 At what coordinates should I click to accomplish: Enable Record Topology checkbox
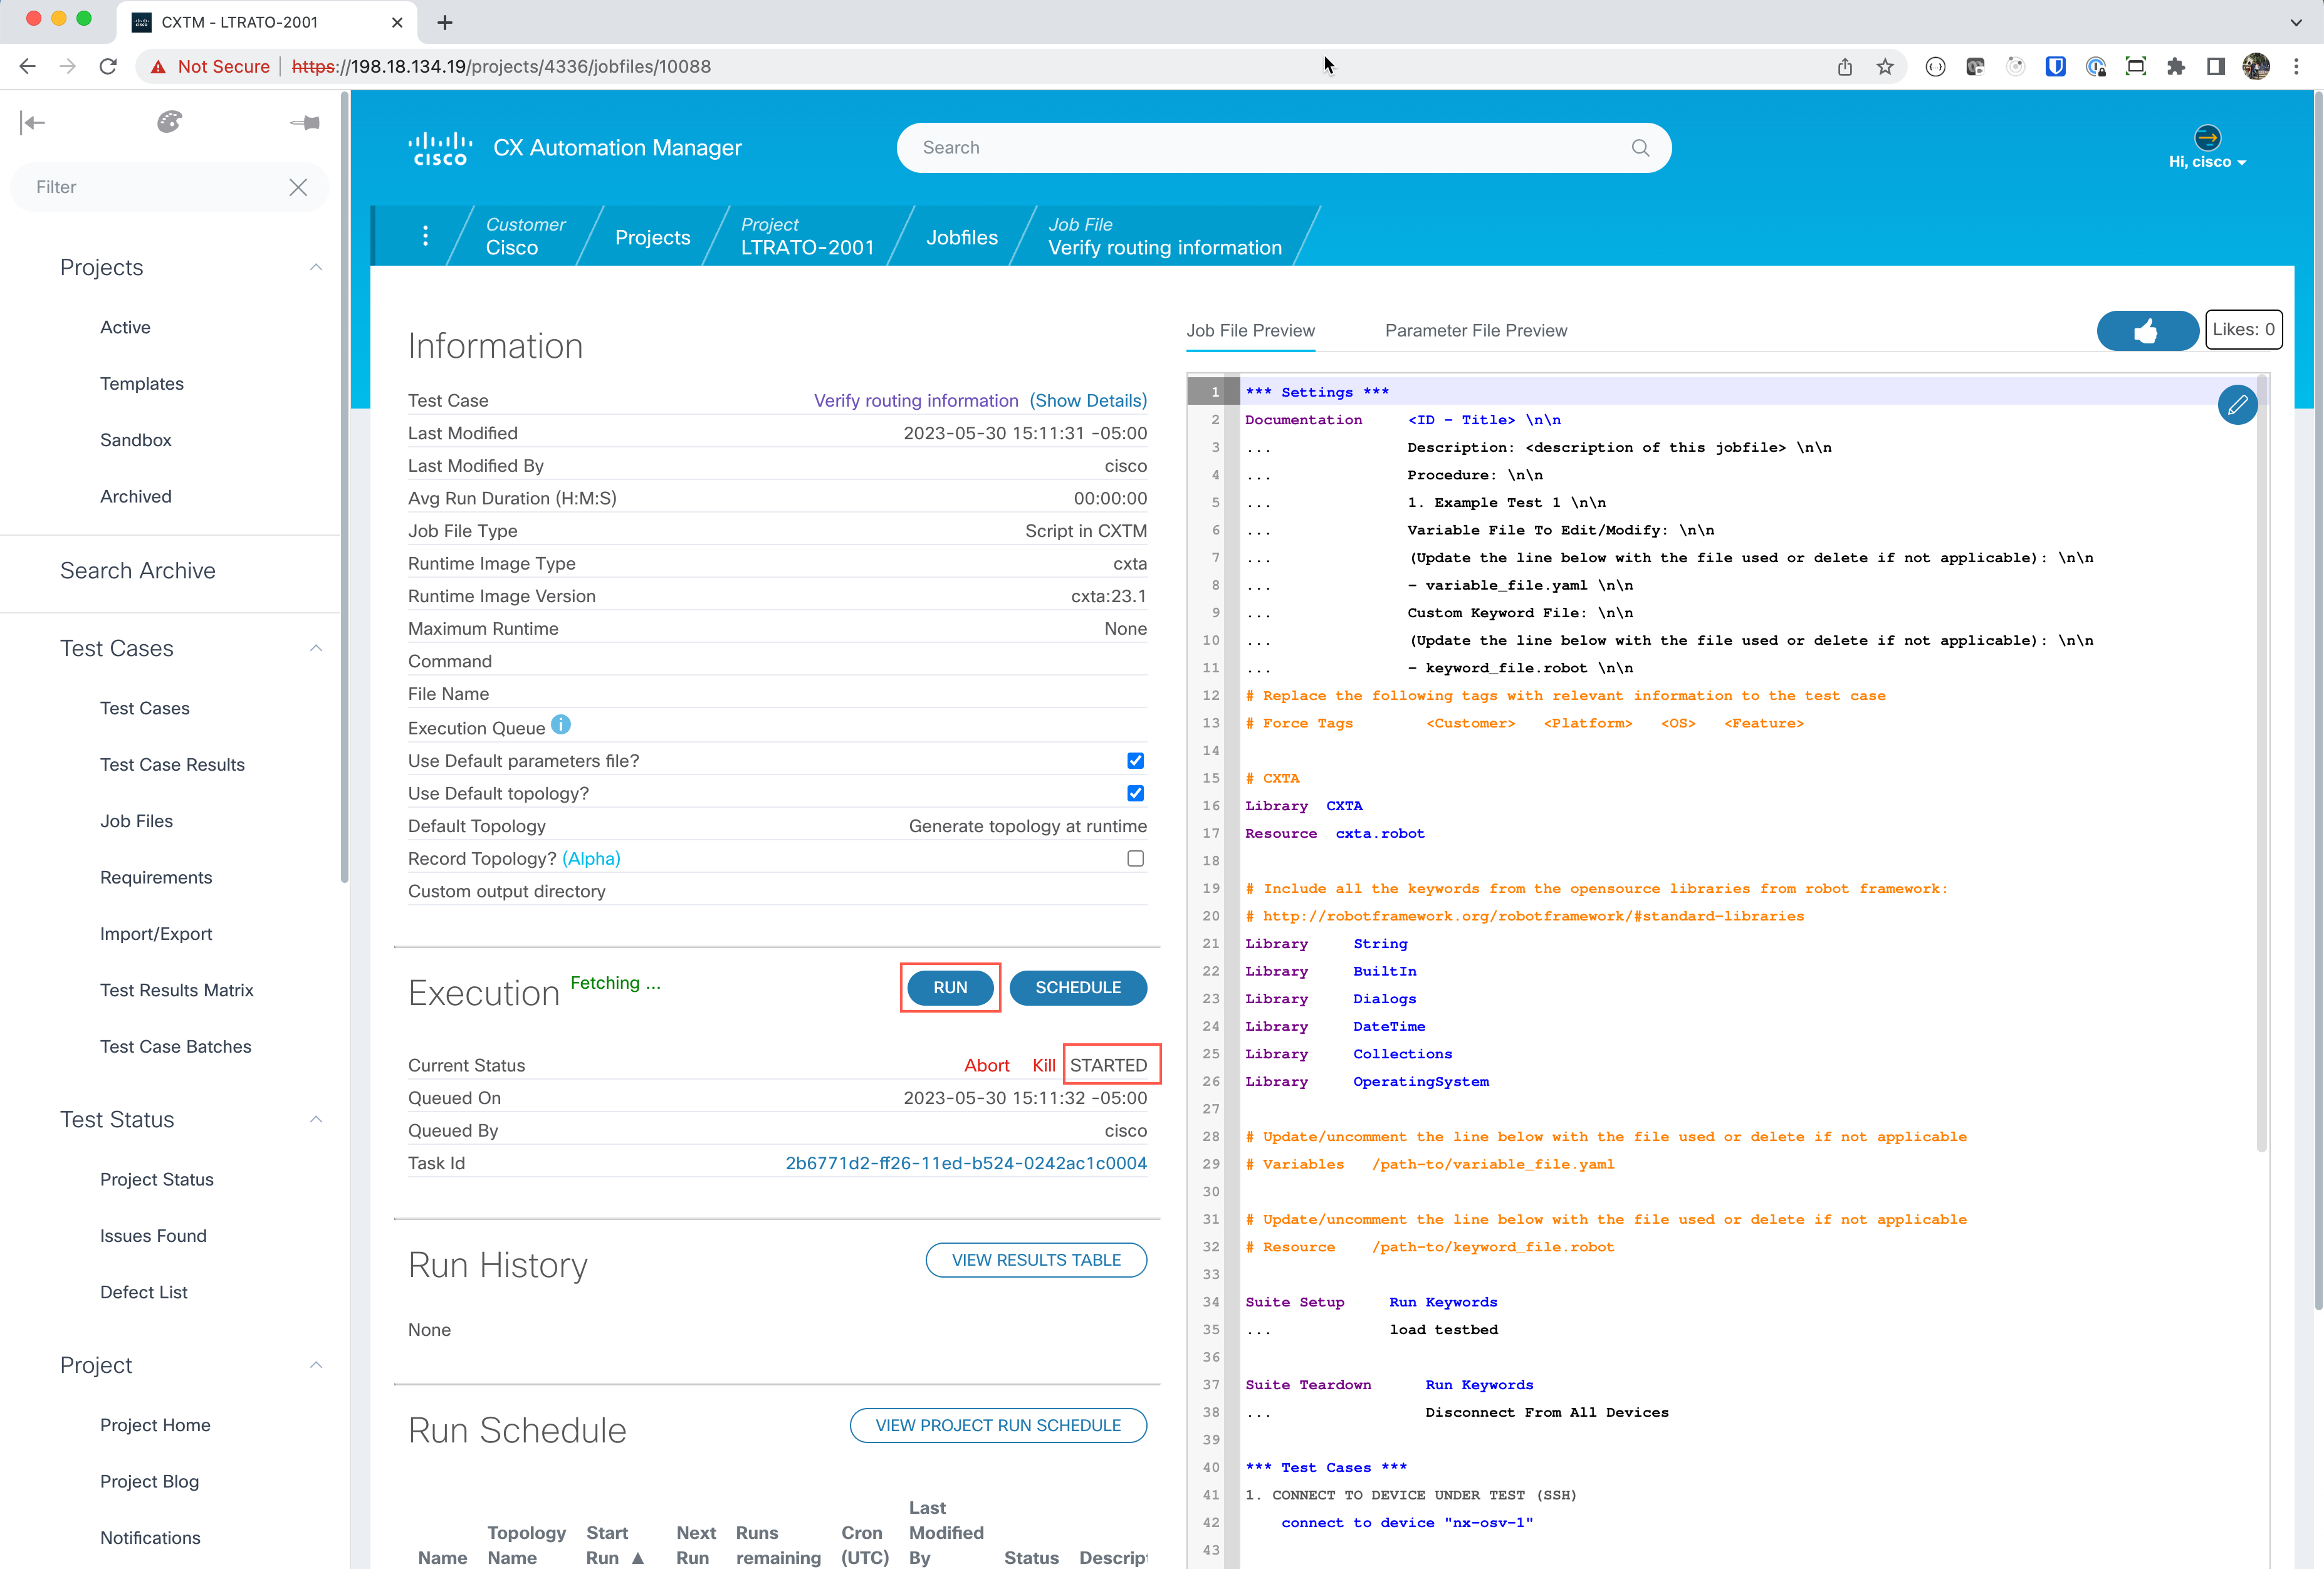pos(1135,858)
